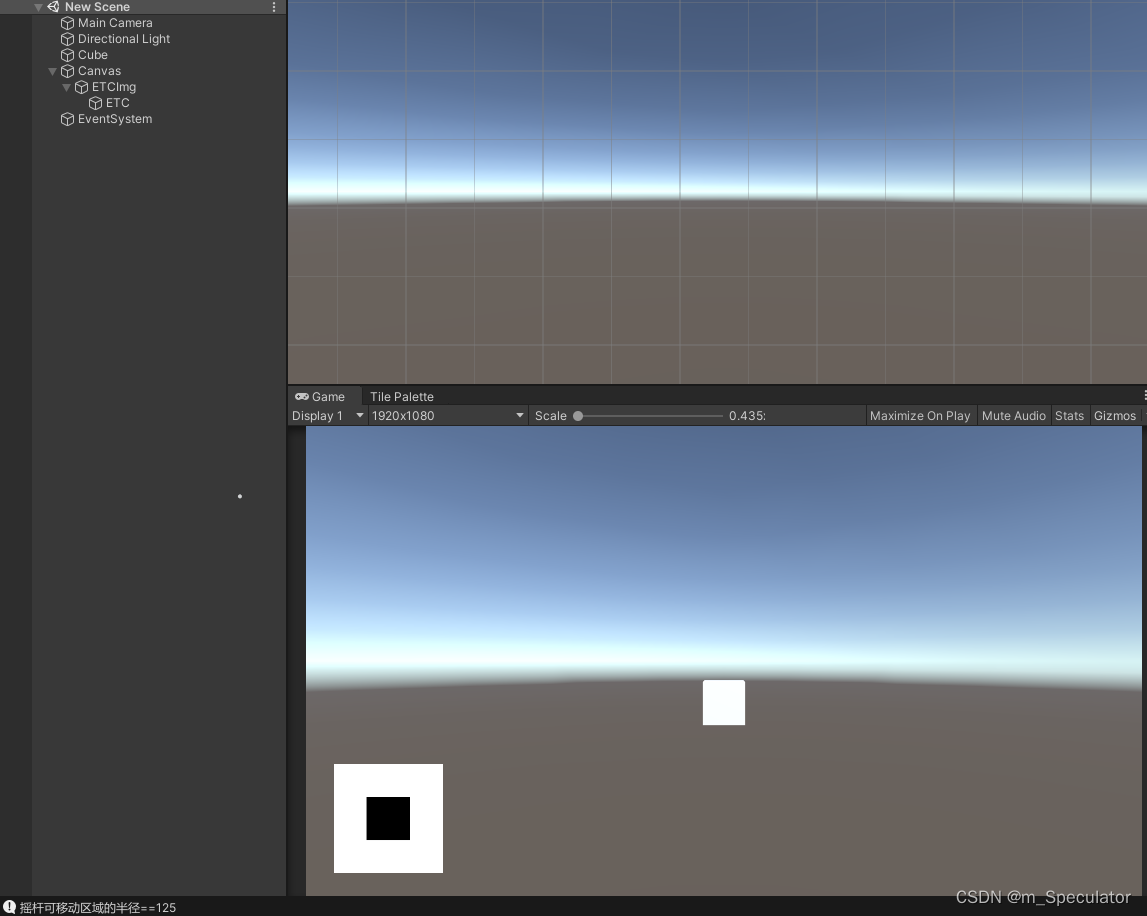The width and height of the screenshot is (1147, 916).
Task: Click the cube icon beside ETC child
Action: point(95,103)
